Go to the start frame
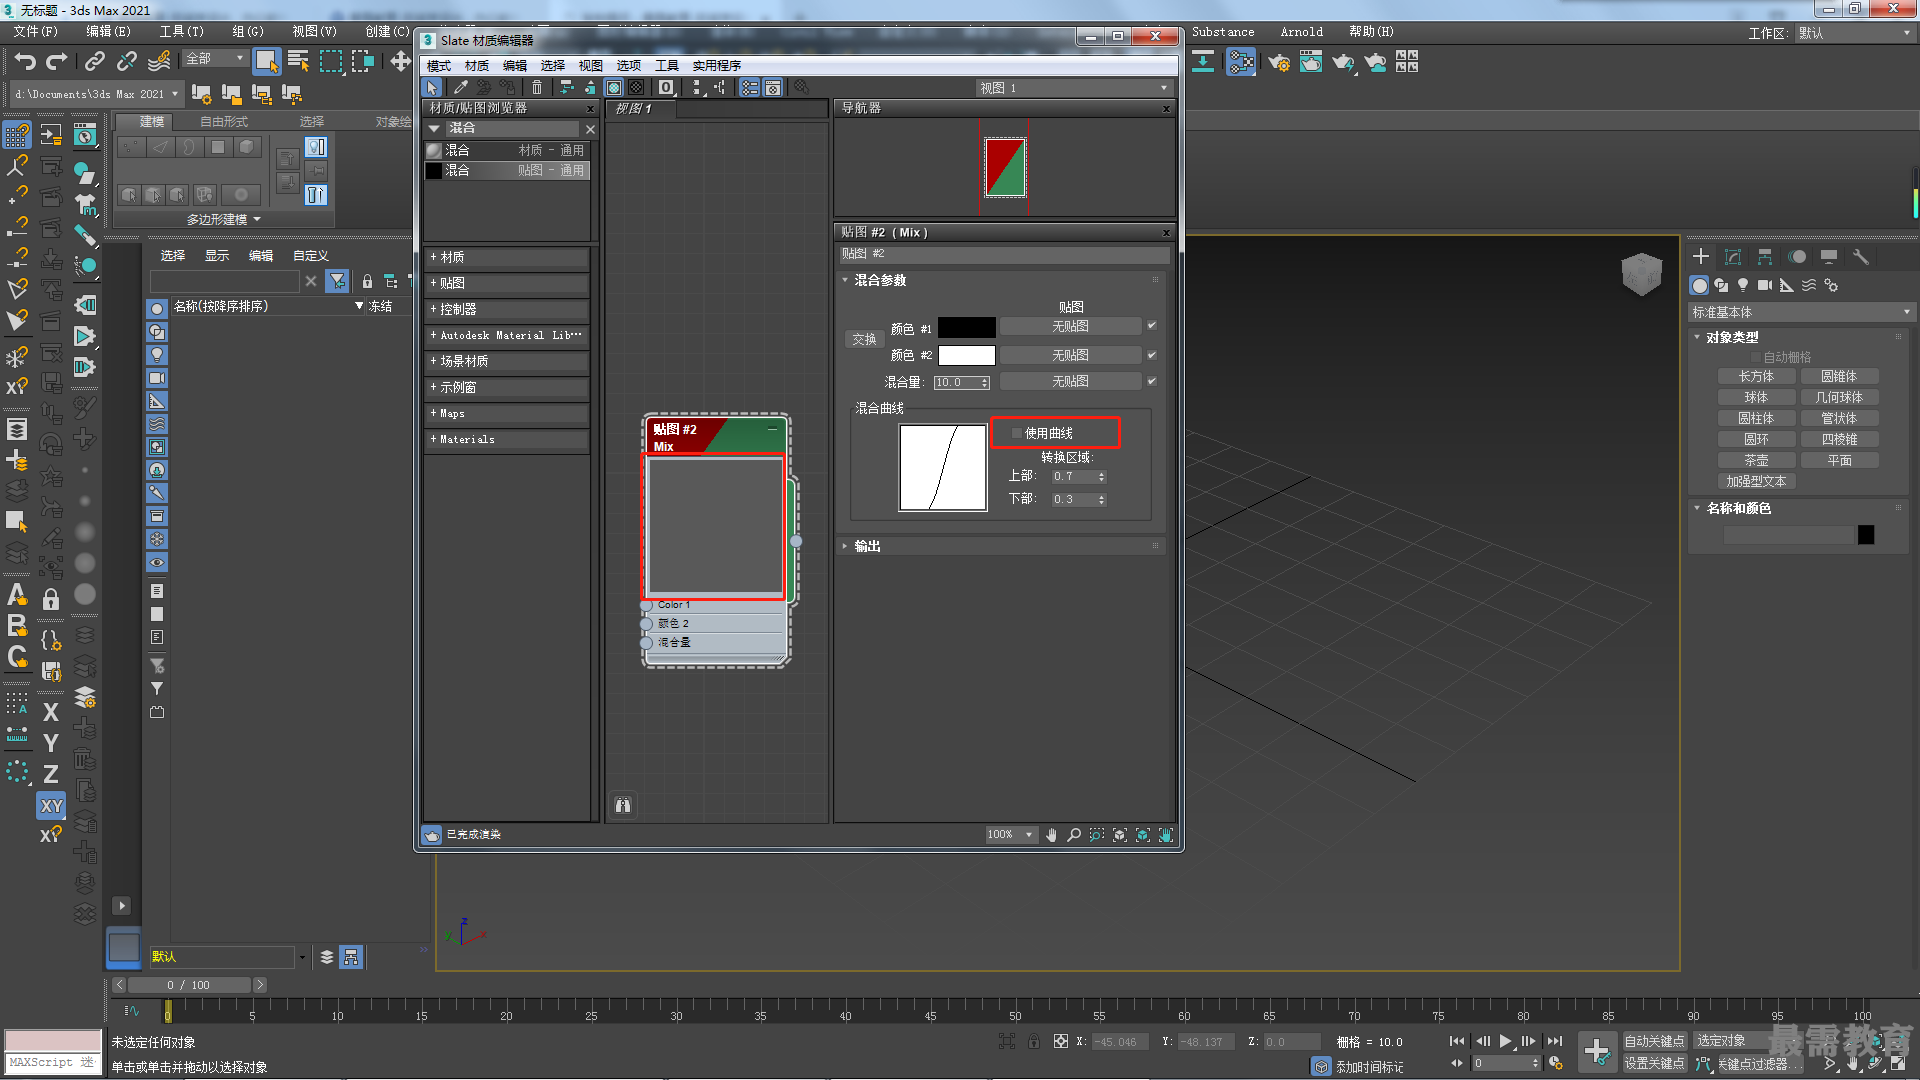The image size is (1920, 1080). pos(1457,1041)
